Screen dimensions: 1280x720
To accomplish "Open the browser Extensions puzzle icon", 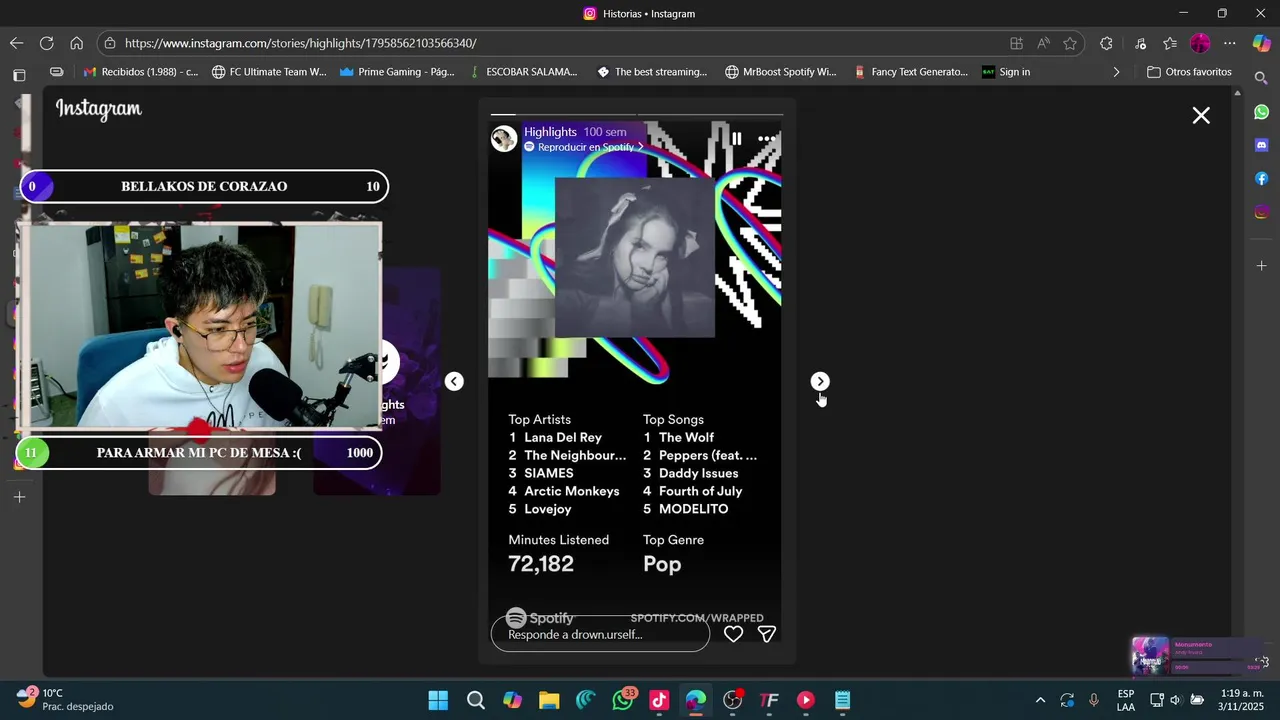I will [x=1106, y=43].
